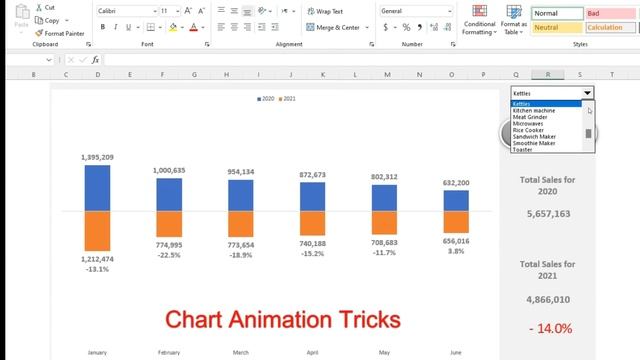Choose Microwaves from the list

[528, 124]
